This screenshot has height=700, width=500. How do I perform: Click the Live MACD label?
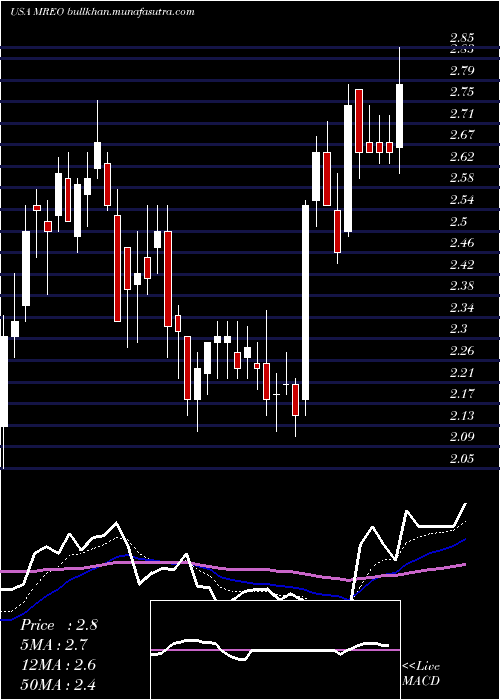click(x=421, y=673)
